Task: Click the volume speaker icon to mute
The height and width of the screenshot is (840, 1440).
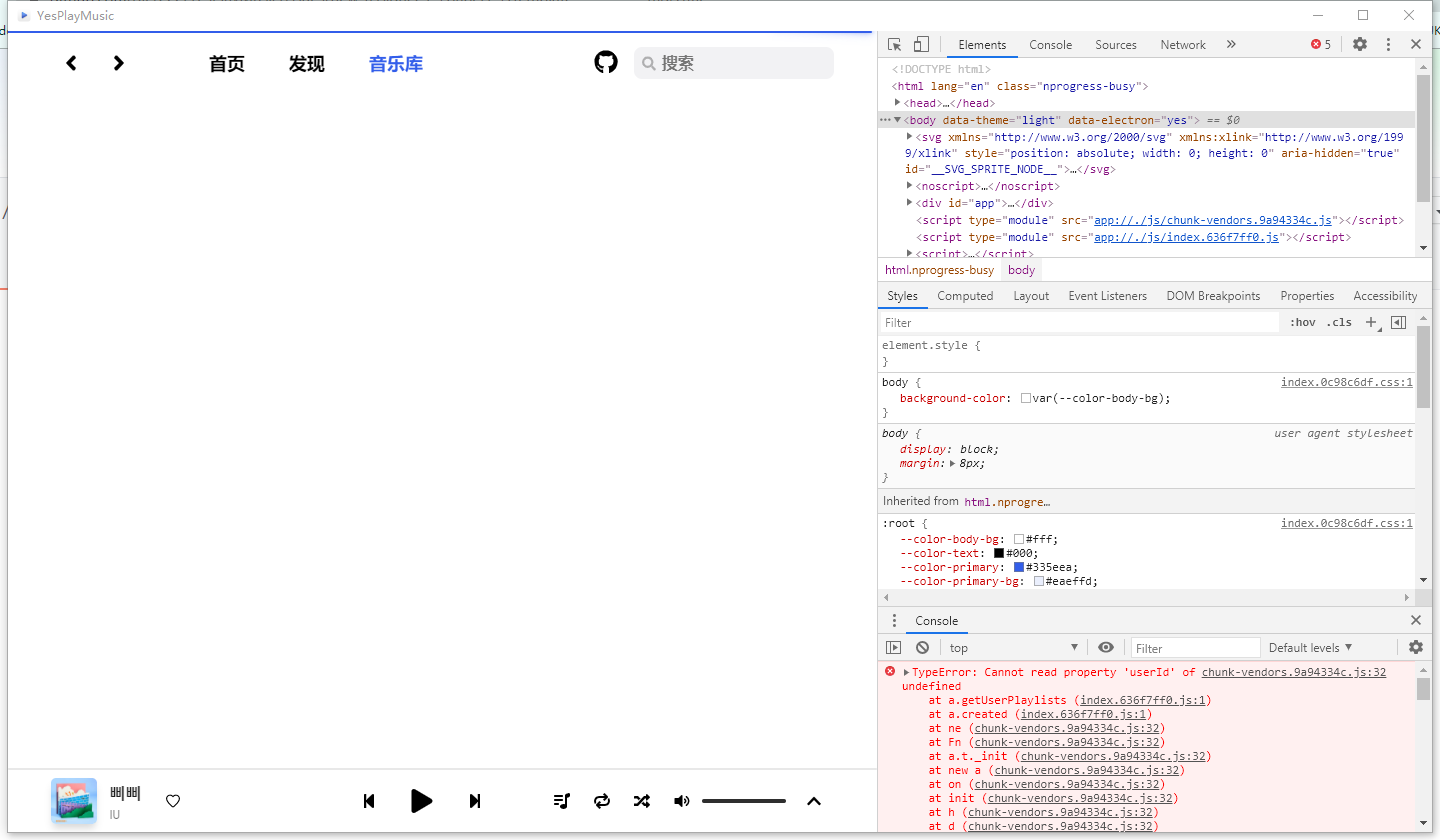Action: (681, 800)
